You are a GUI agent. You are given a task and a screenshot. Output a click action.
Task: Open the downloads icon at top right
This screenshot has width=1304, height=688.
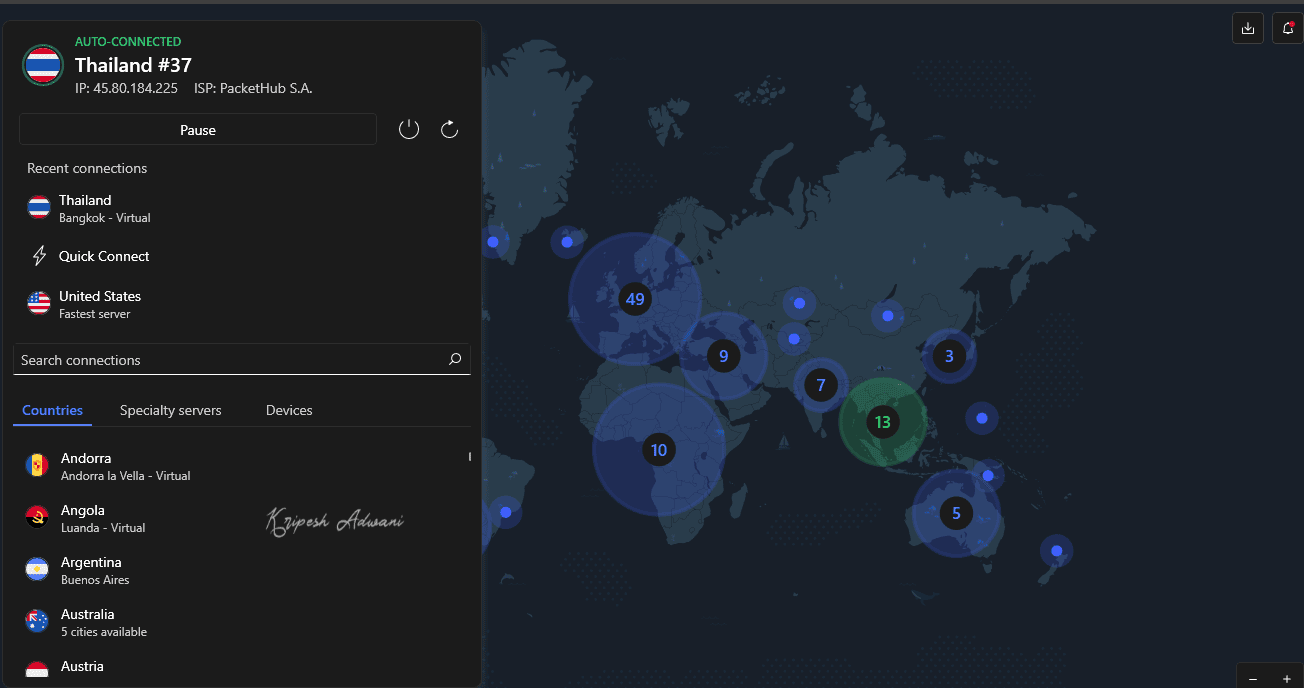pyautogui.click(x=1247, y=28)
